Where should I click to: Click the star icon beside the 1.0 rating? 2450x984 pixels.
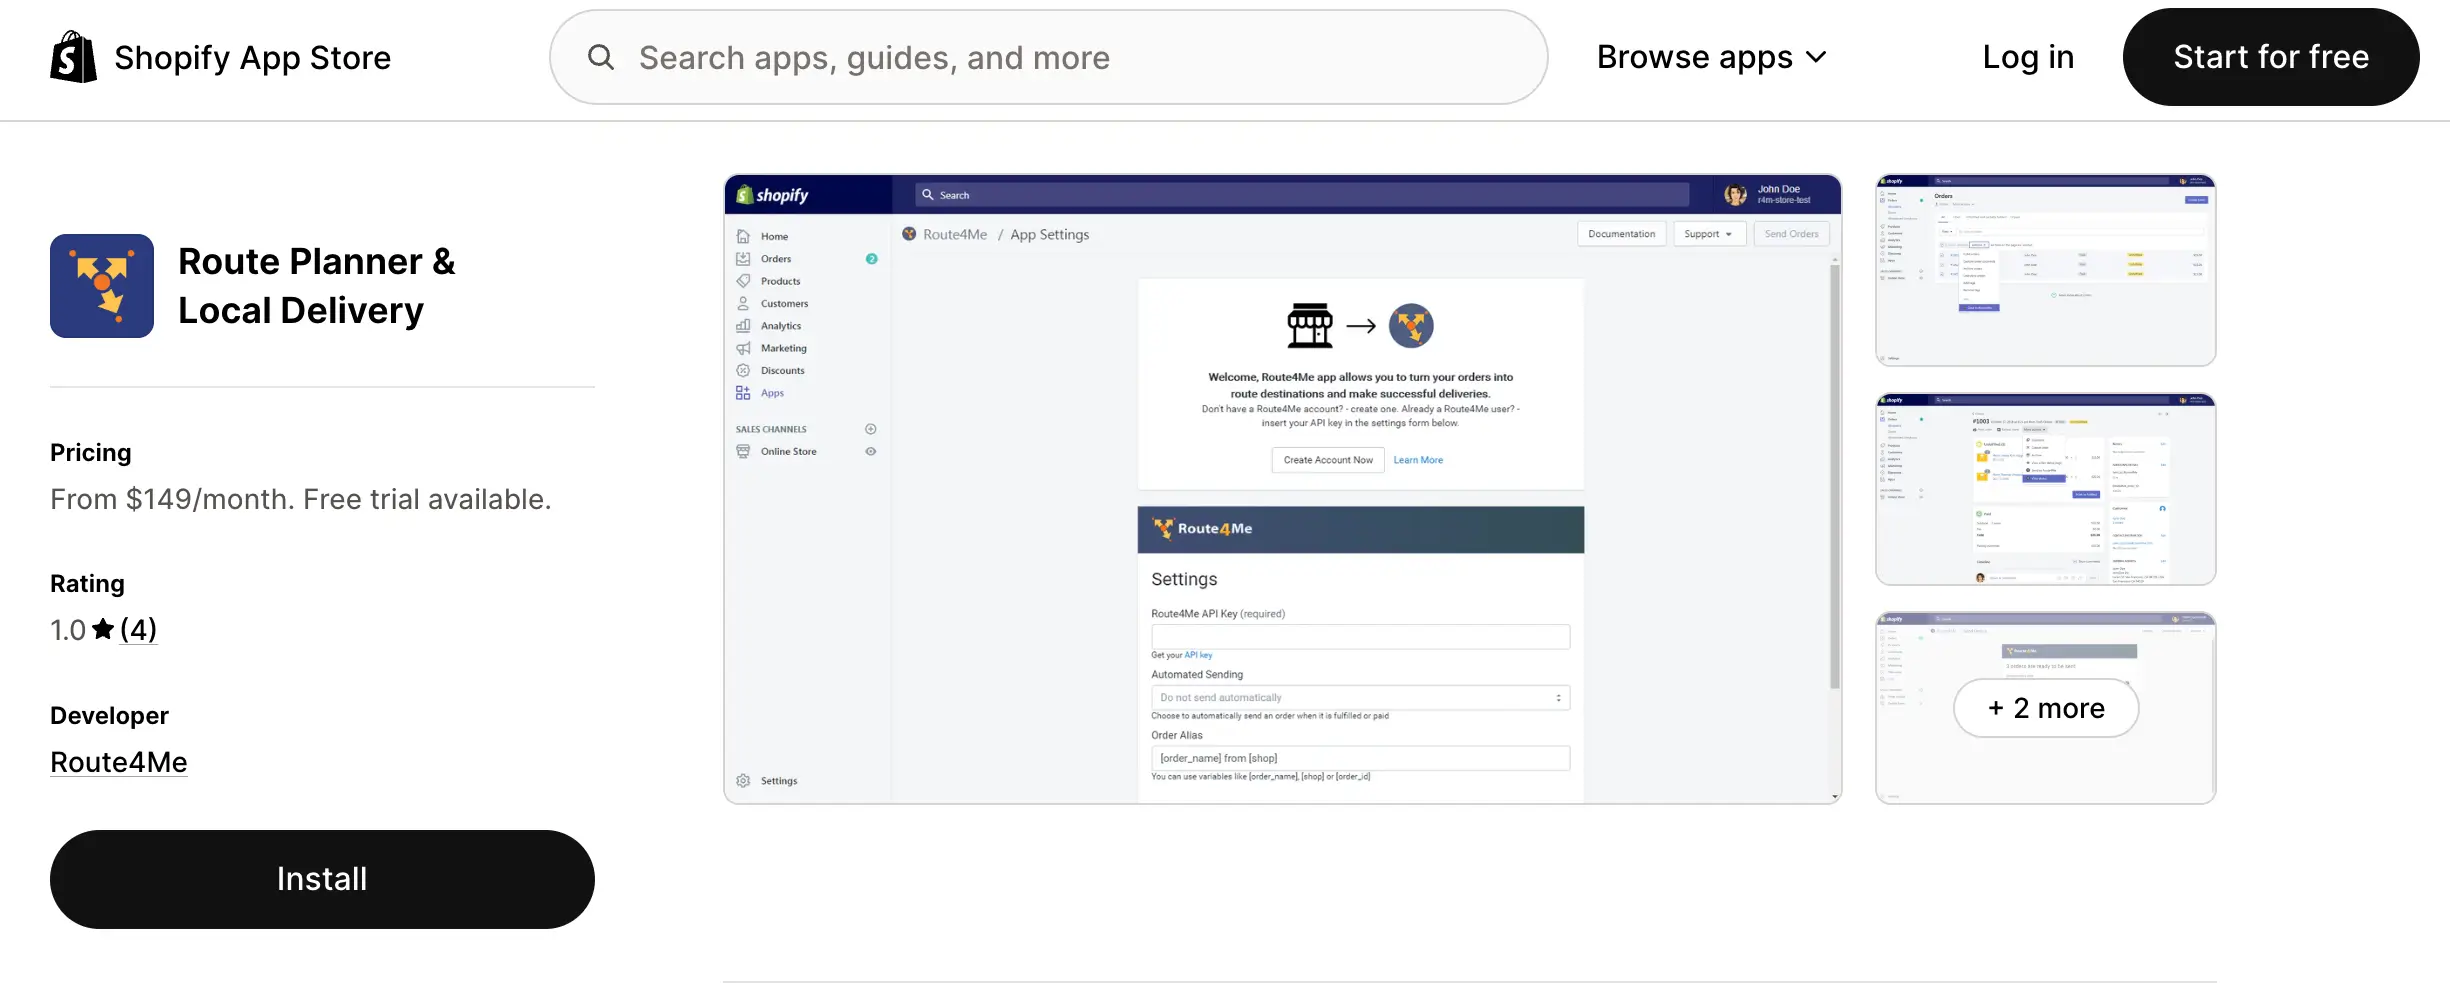pyautogui.click(x=103, y=629)
